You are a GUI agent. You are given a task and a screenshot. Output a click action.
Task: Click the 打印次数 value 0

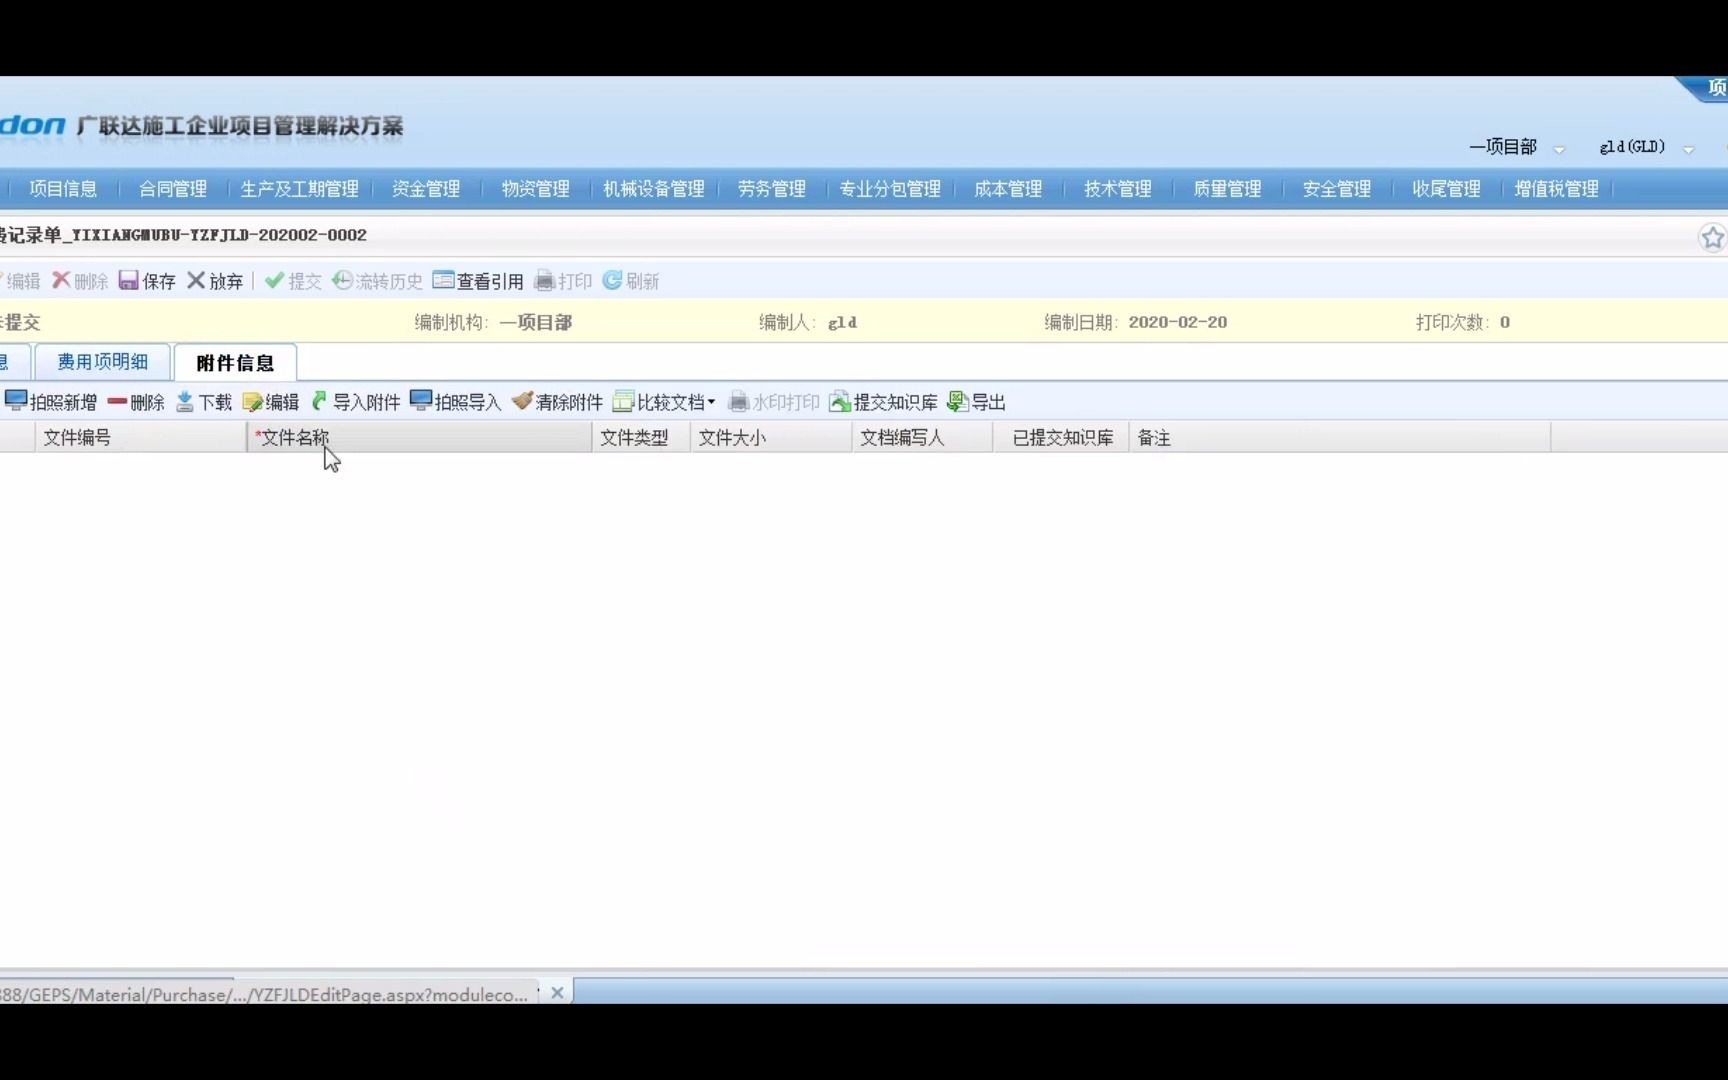tap(1504, 322)
